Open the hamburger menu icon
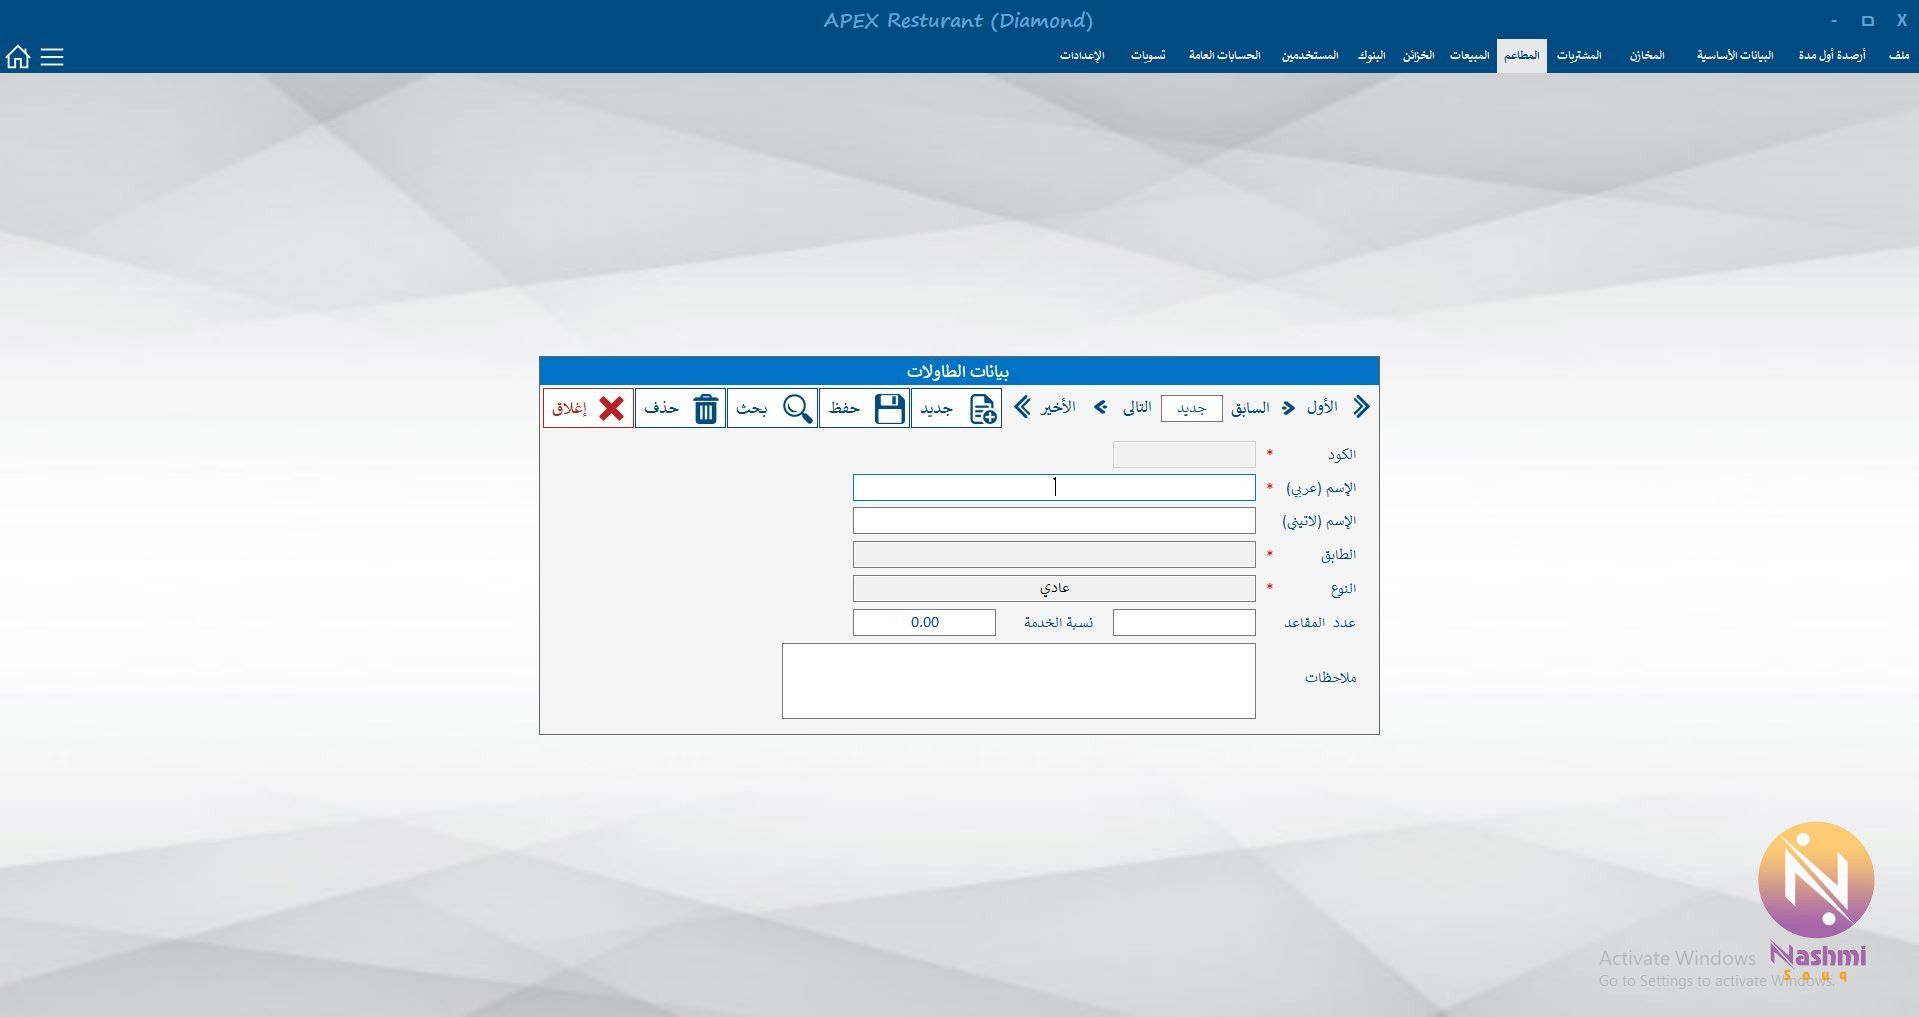Viewport: 1919px width, 1017px height. (x=52, y=57)
